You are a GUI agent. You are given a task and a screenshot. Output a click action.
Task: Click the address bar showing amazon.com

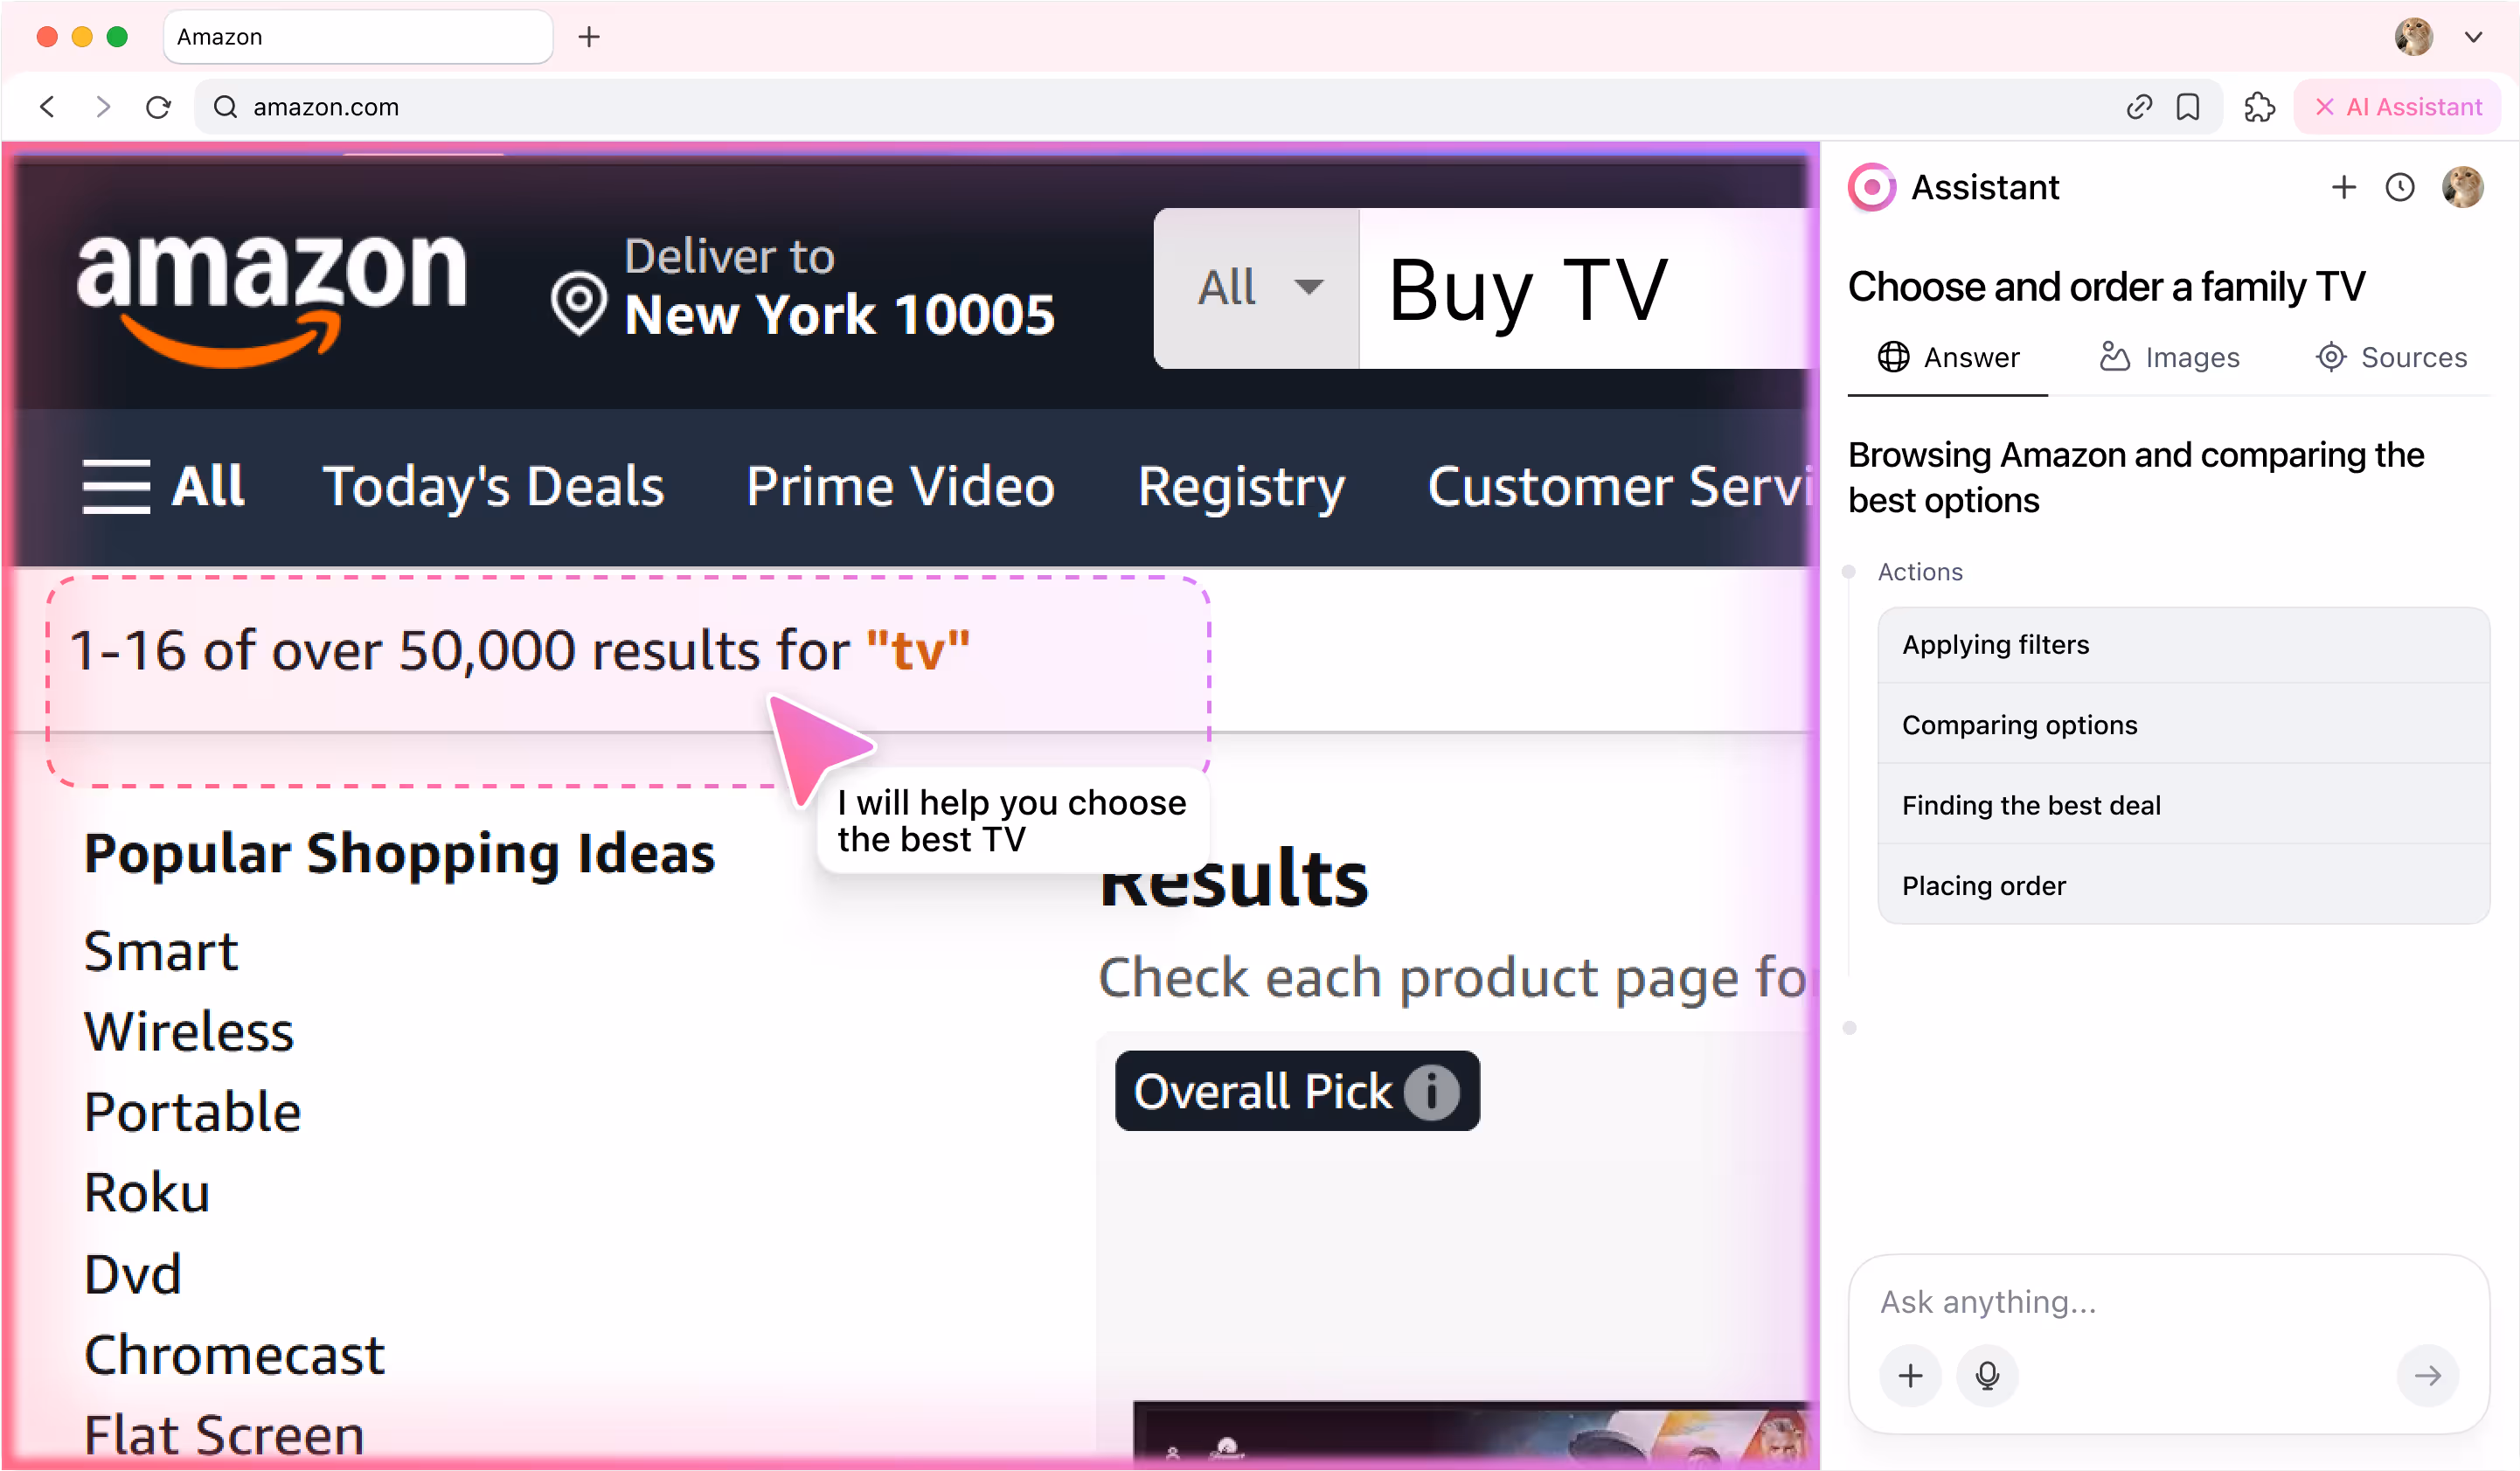pos(1207,107)
